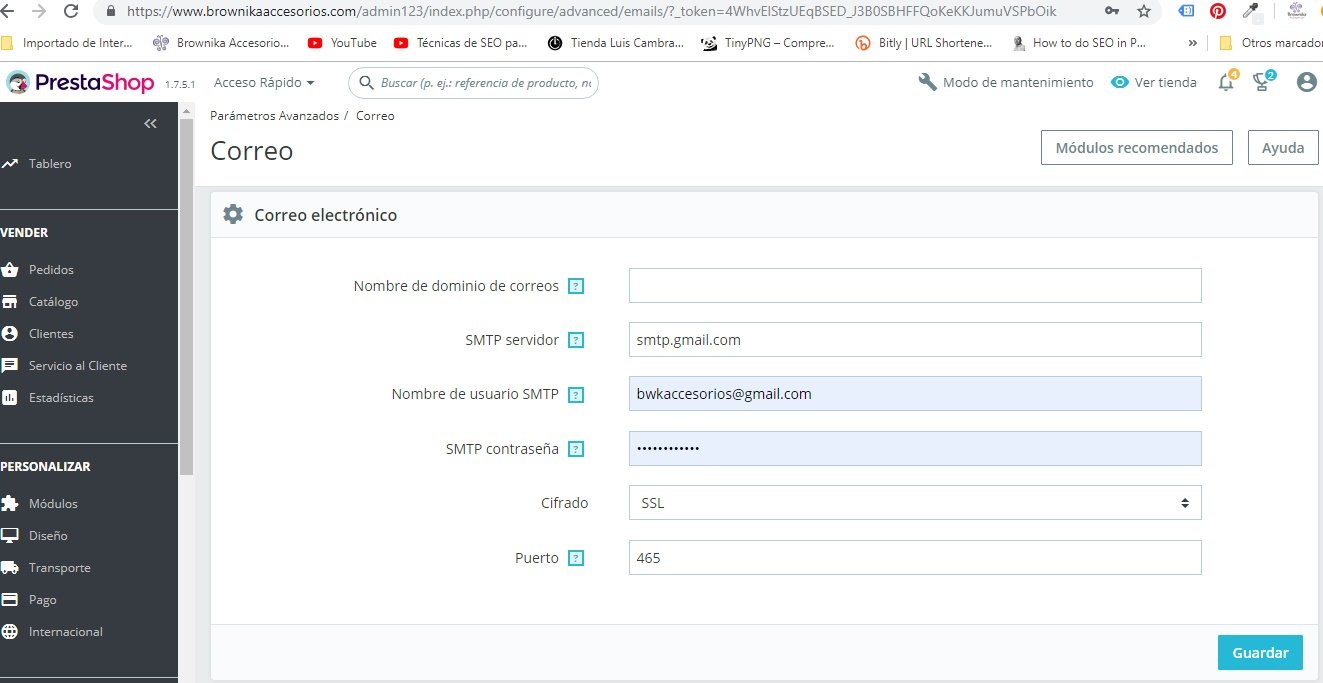Open notifications bell icon

pyautogui.click(x=1227, y=82)
